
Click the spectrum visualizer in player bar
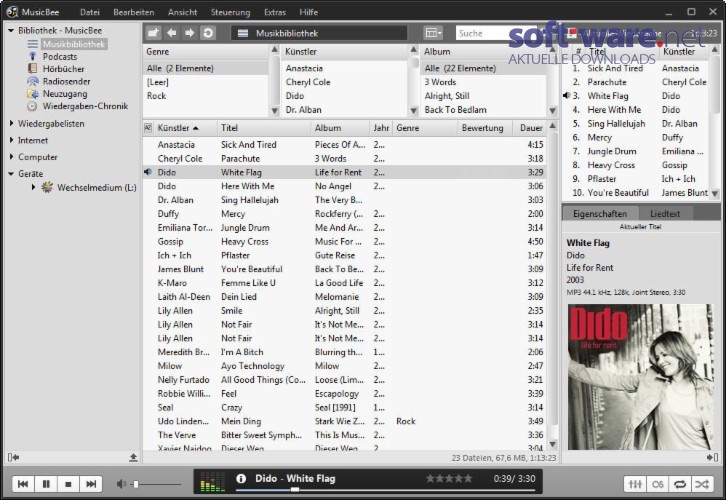point(212,482)
